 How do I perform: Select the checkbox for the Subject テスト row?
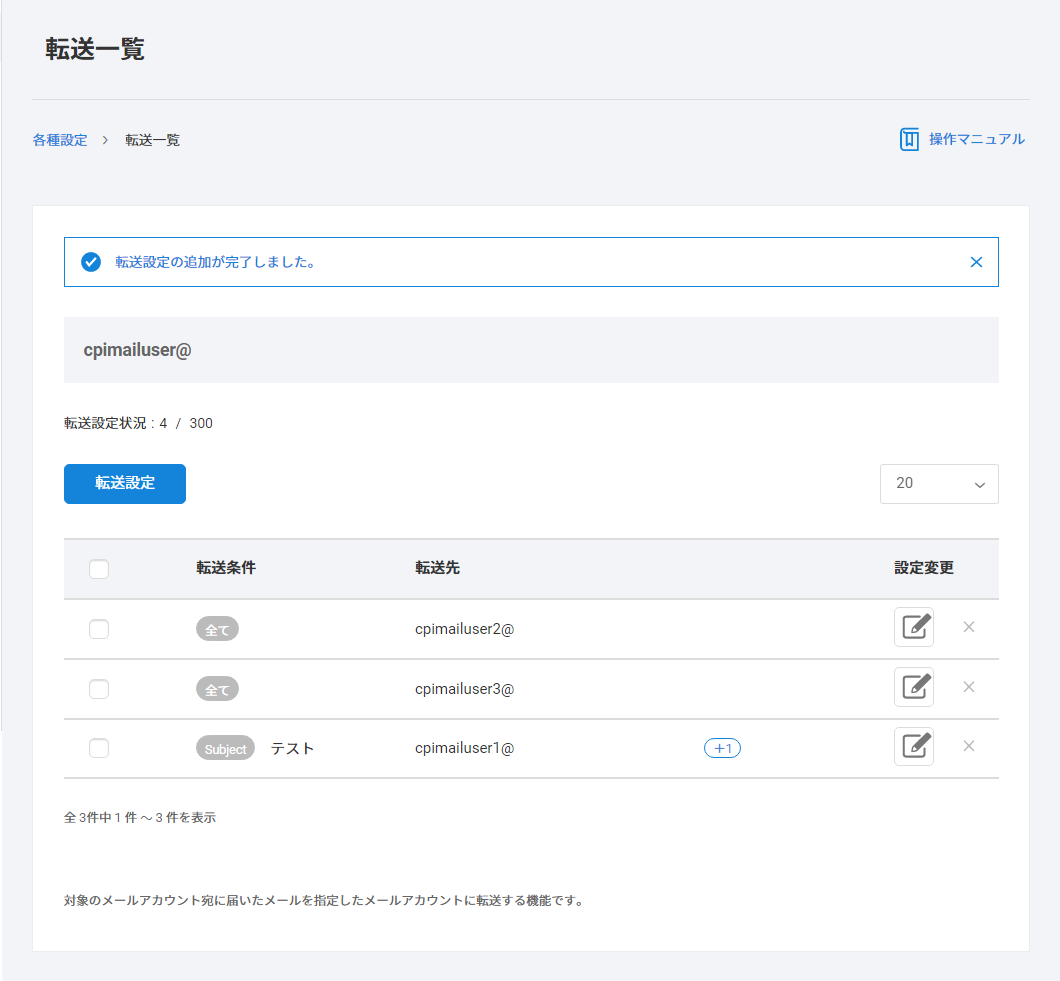click(99, 748)
